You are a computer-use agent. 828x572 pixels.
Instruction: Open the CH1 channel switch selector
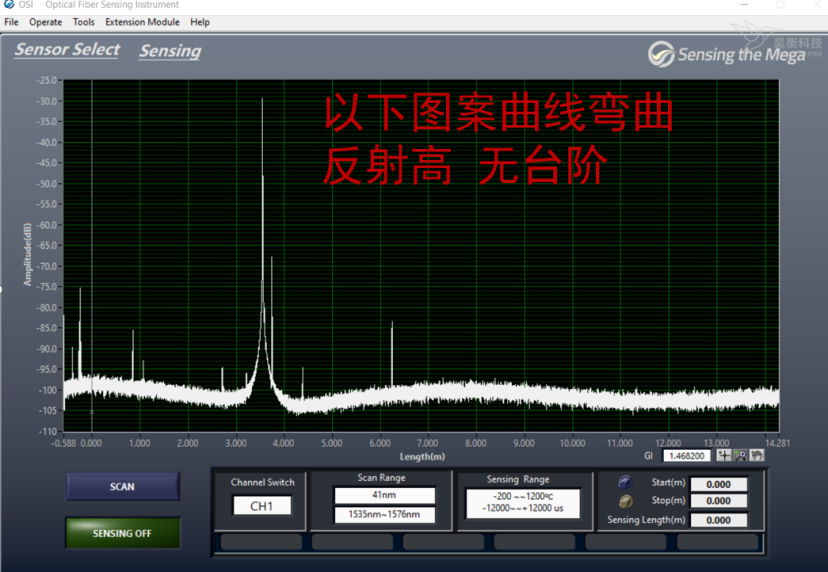pyautogui.click(x=262, y=506)
